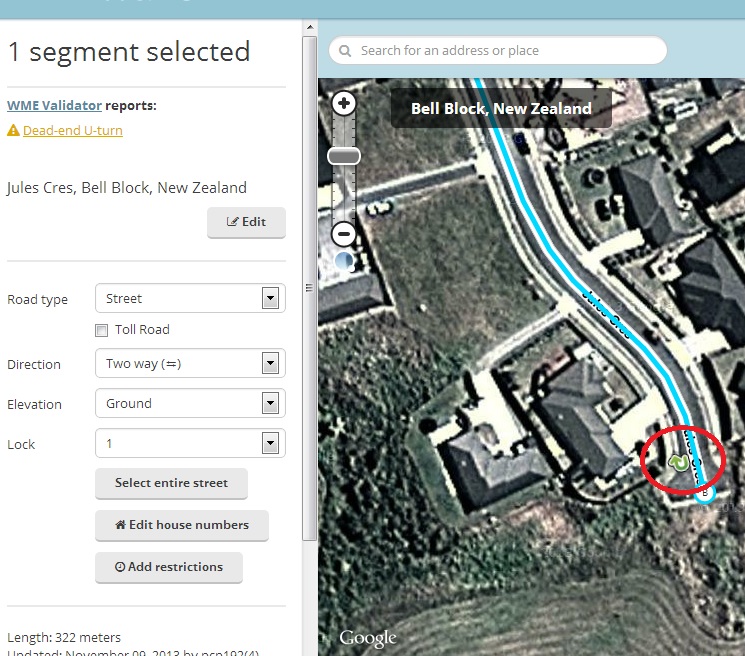
Task: Click Add restrictions button
Action: tap(169, 567)
